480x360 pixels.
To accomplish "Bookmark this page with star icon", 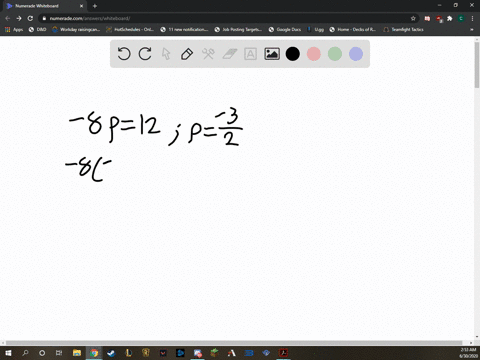I will coord(413,18).
